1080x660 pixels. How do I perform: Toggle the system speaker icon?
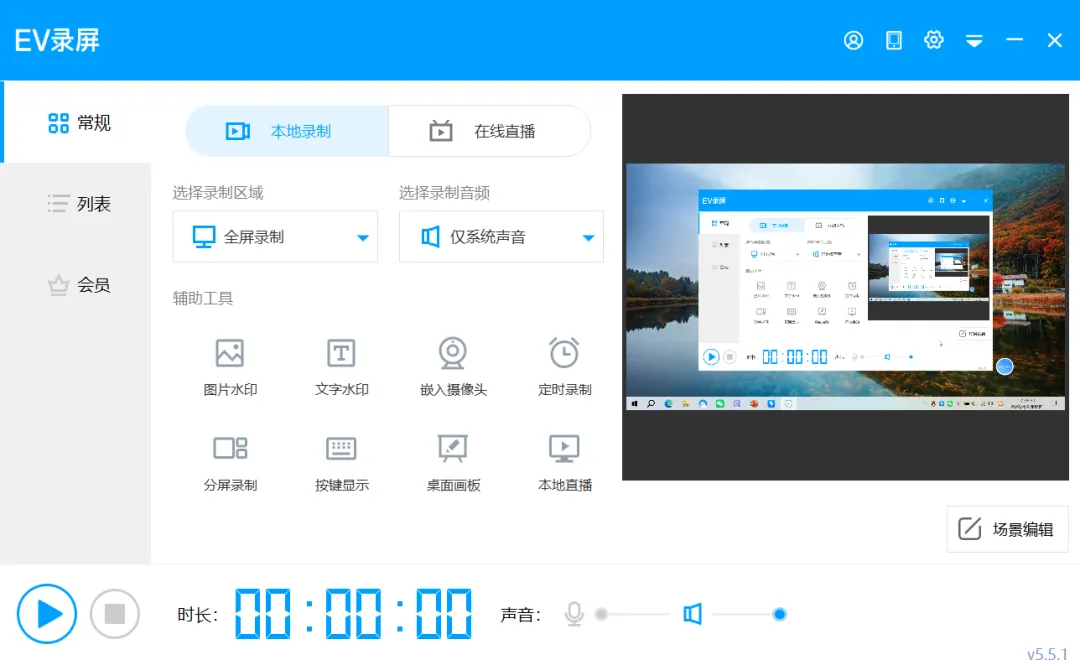click(692, 614)
